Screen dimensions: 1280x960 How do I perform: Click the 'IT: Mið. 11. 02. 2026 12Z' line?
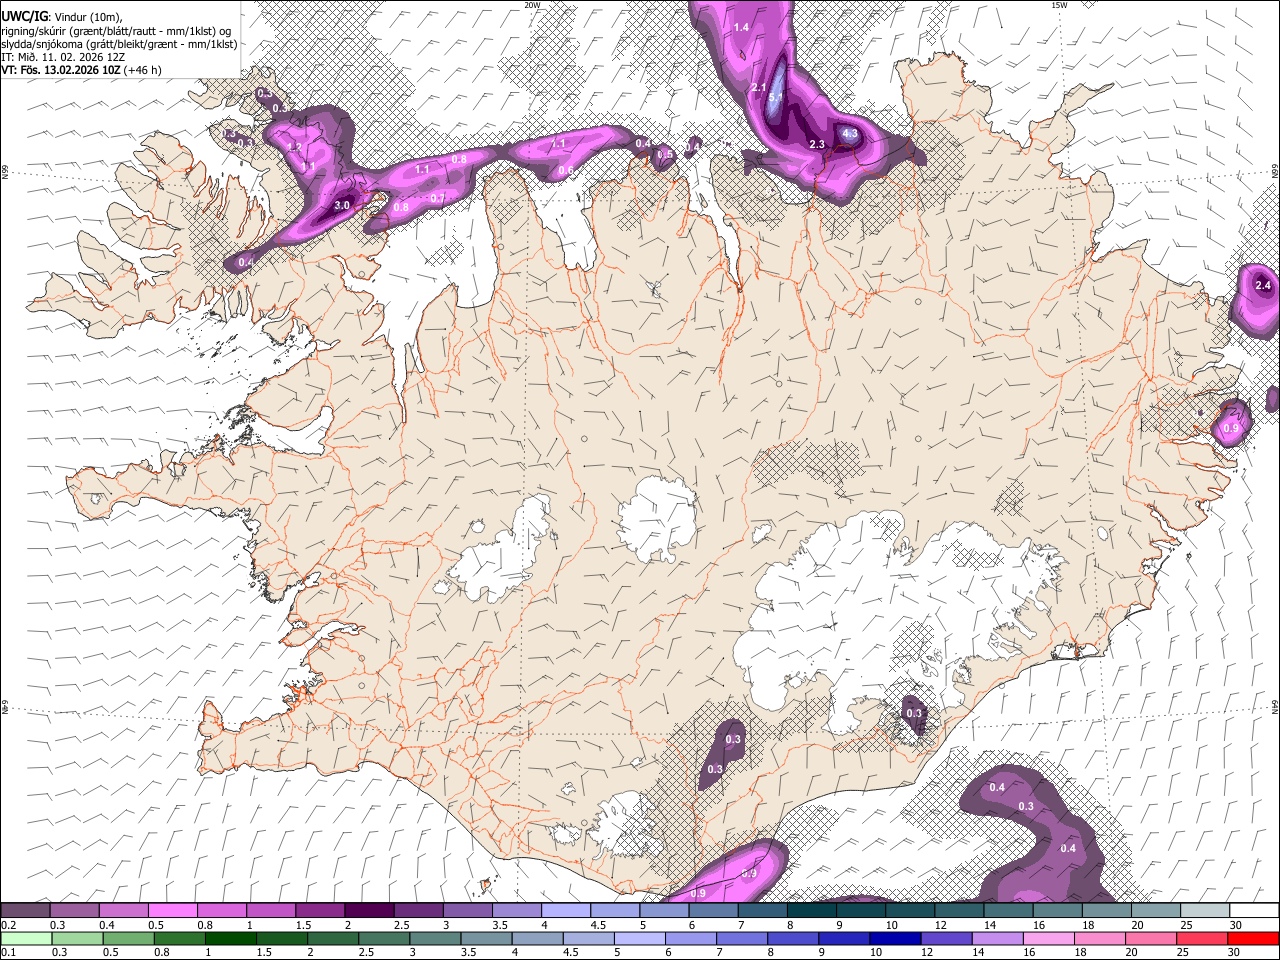click(63, 57)
